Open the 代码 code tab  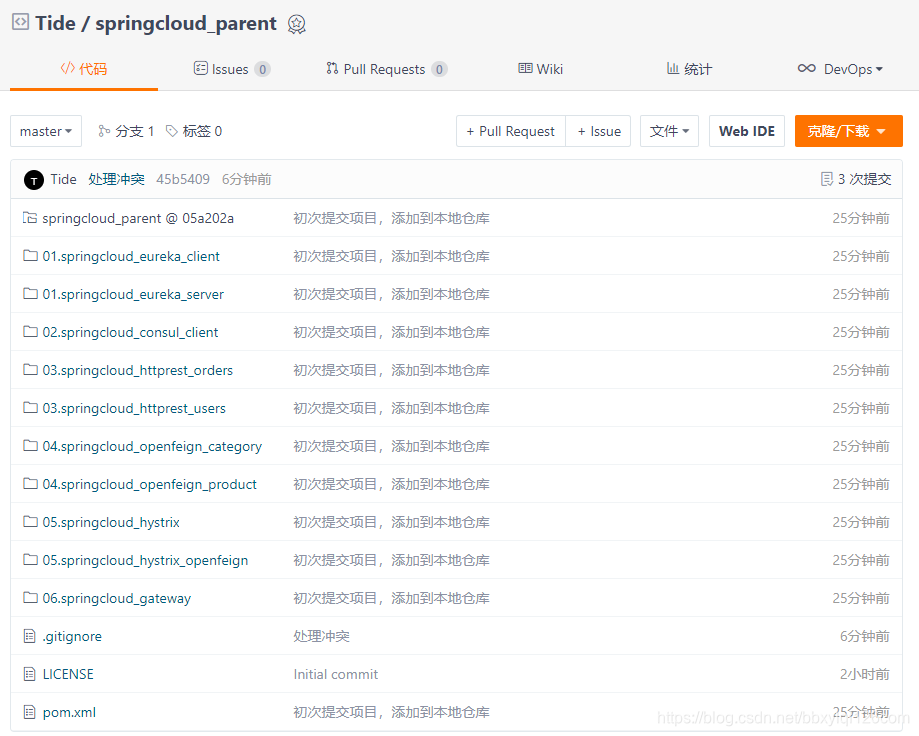click(84, 69)
